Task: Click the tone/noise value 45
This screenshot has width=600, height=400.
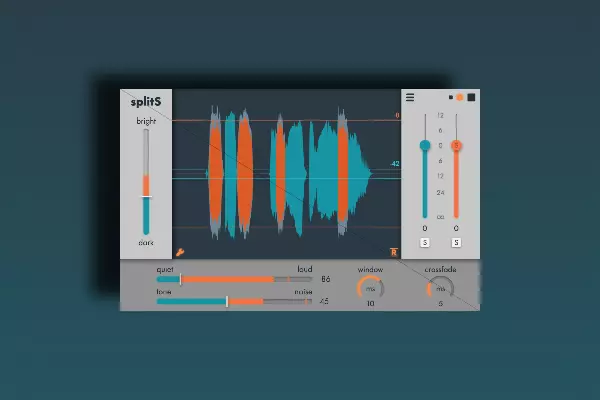Action: pos(324,301)
